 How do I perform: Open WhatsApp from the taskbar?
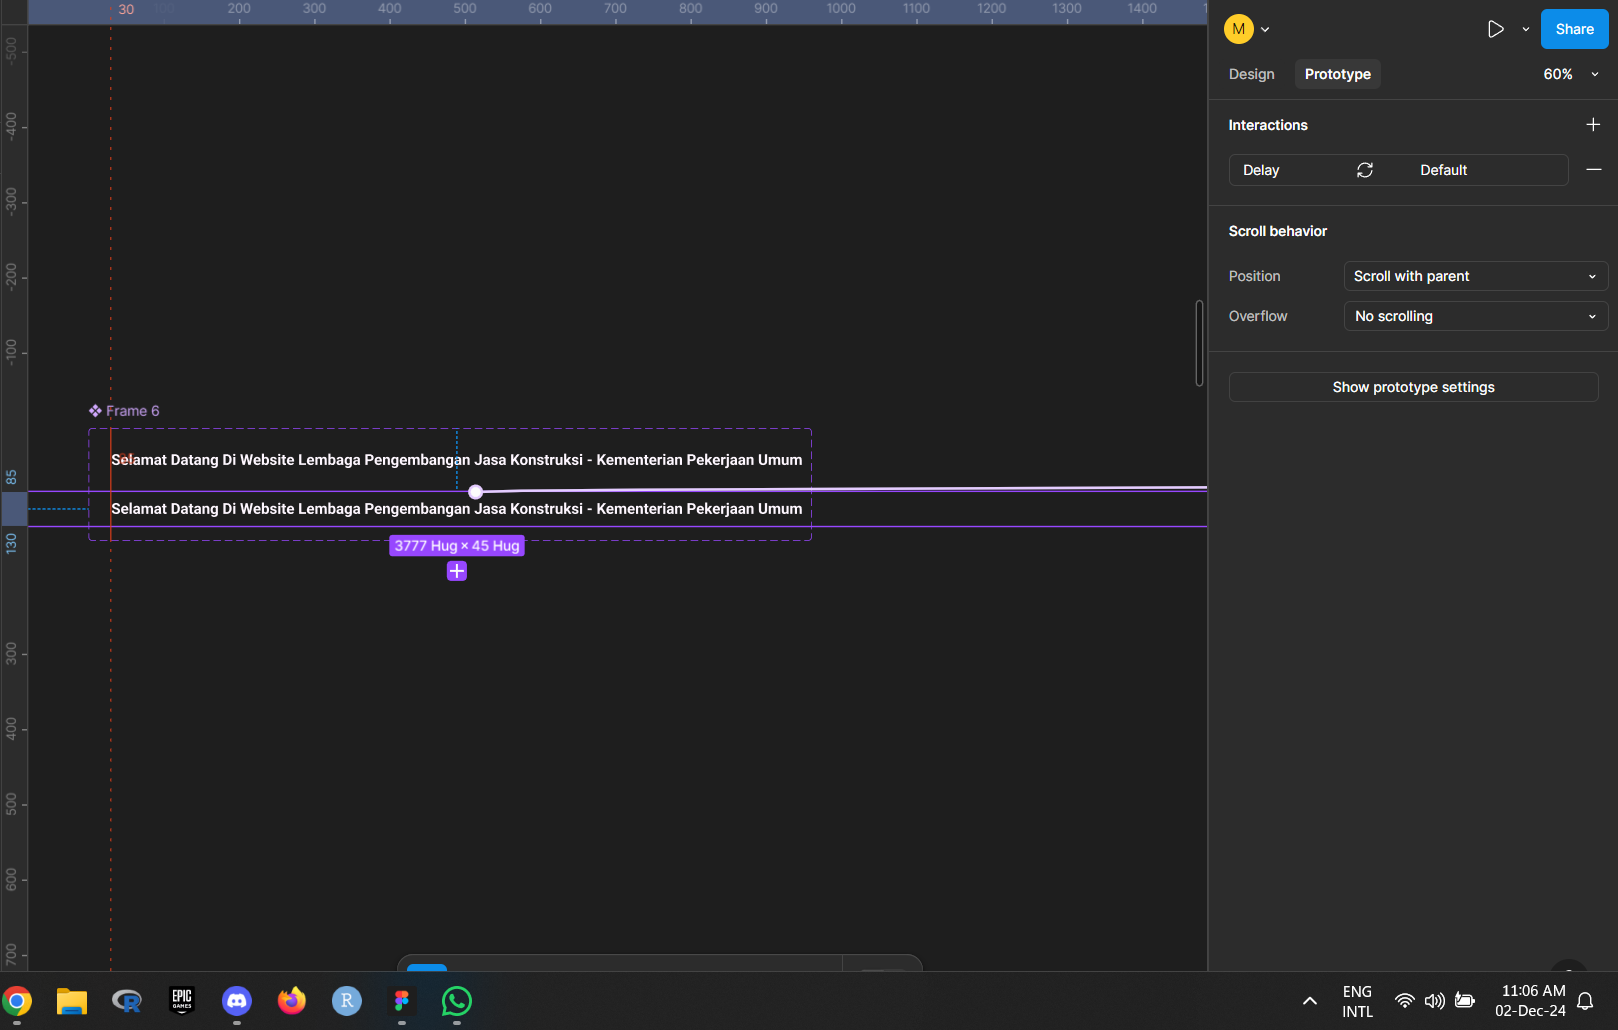pyautogui.click(x=457, y=1000)
